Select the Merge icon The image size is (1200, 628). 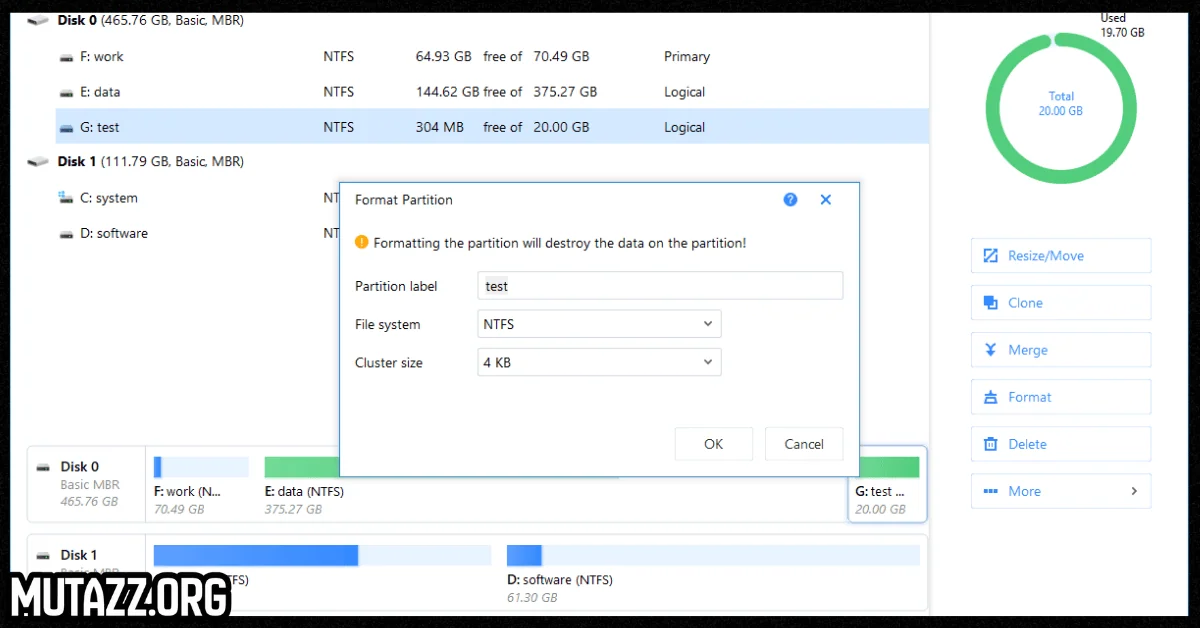click(x=992, y=349)
